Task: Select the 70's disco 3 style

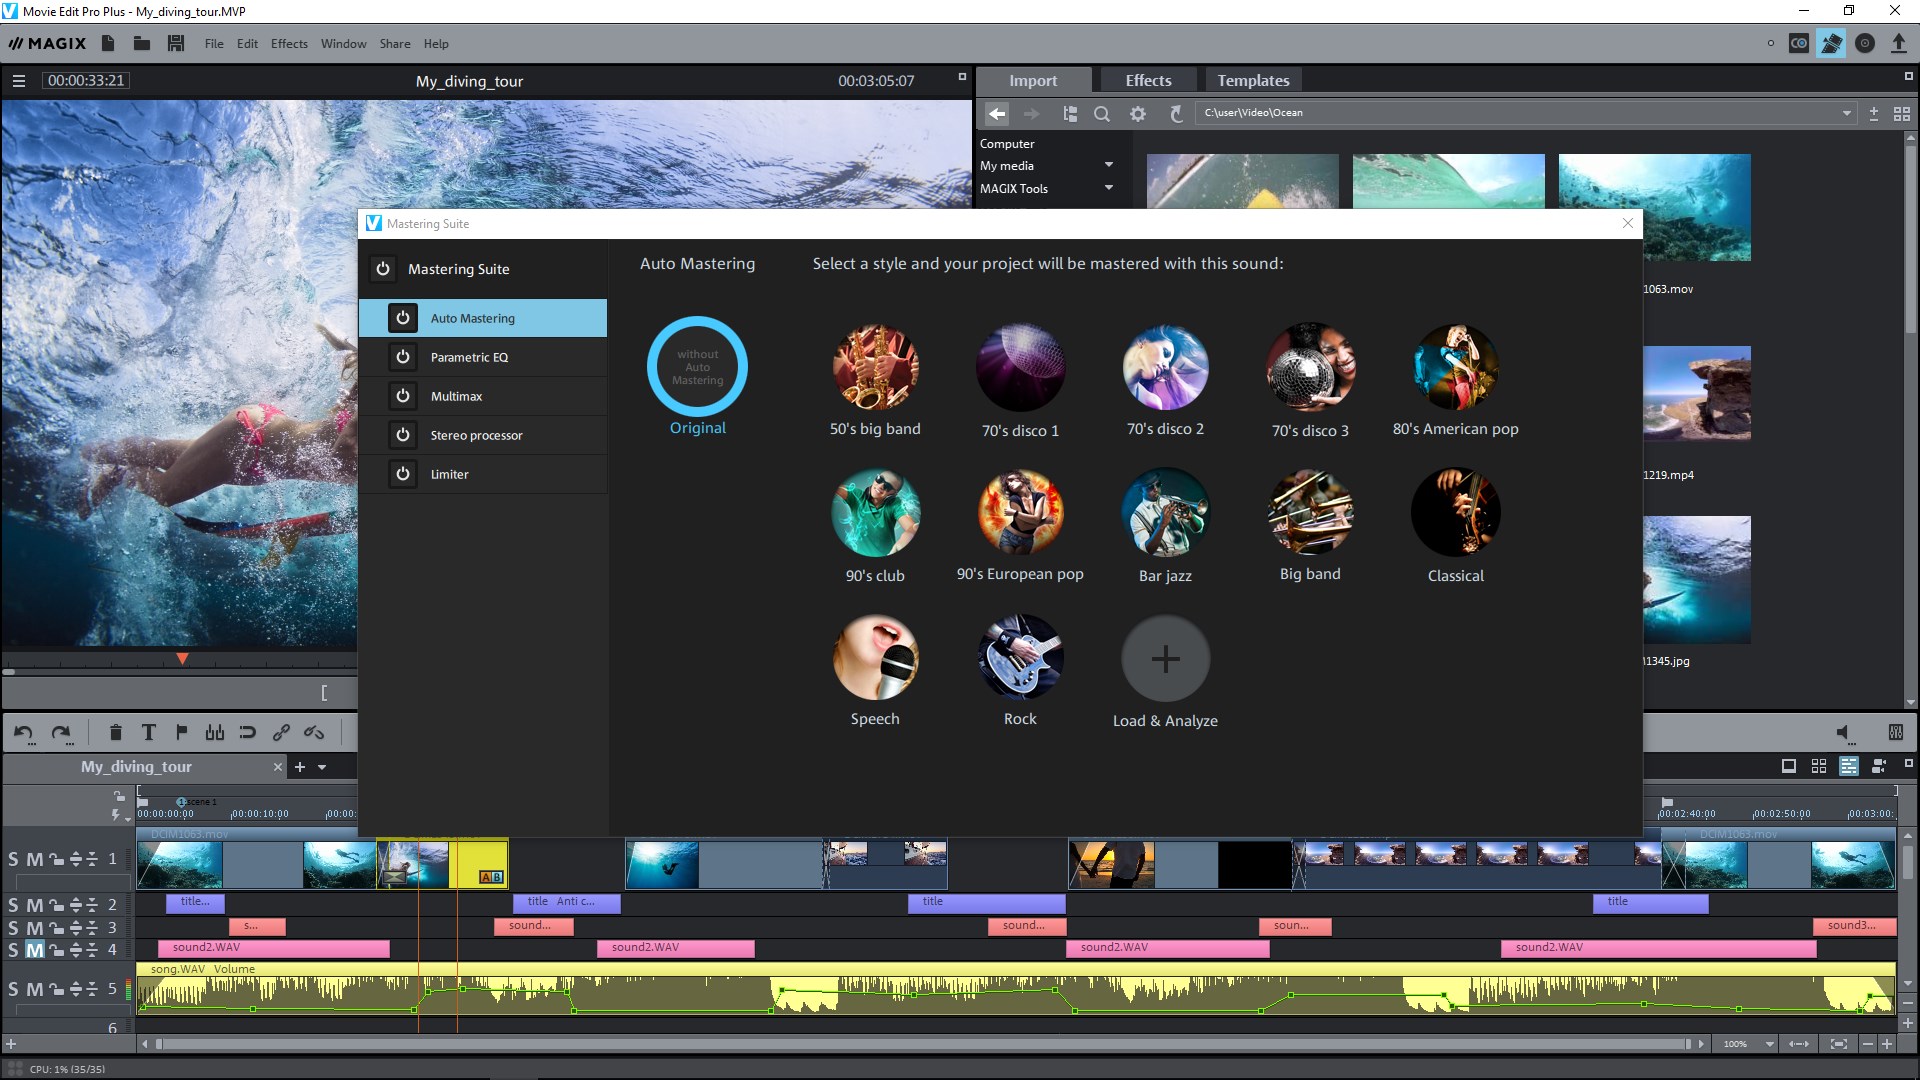Action: coord(1310,367)
